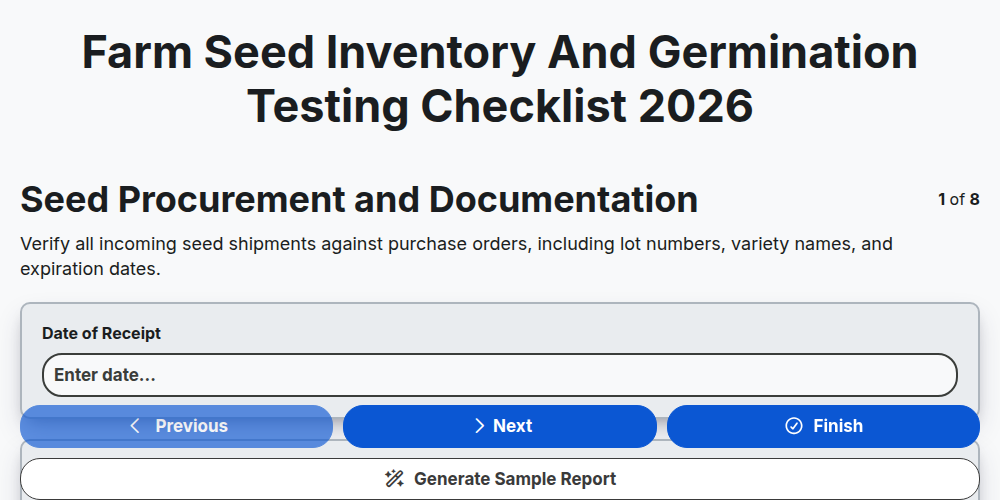Click the "Testing Checklist 2026" title line
The height and width of the screenshot is (500, 1000).
pos(500,106)
